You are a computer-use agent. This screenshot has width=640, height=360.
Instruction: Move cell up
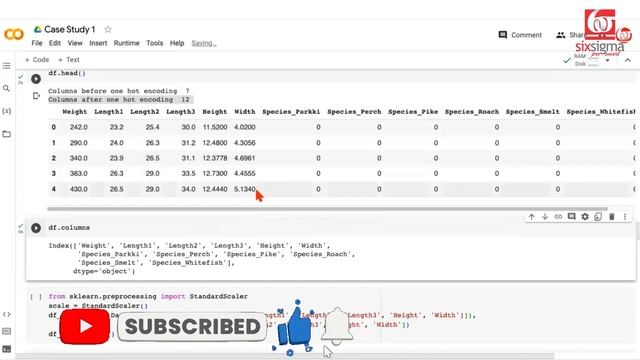click(531, 217)
